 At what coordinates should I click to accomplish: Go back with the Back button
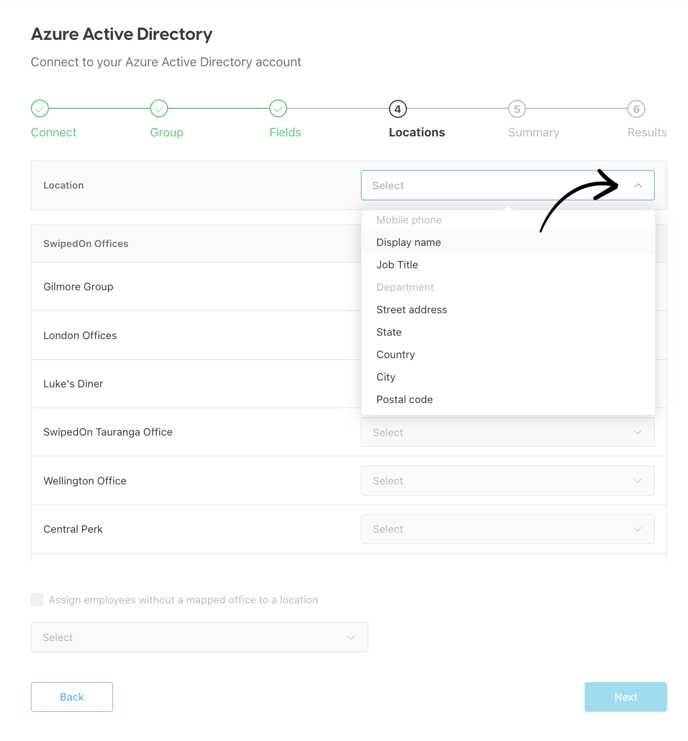pos(72,697)
